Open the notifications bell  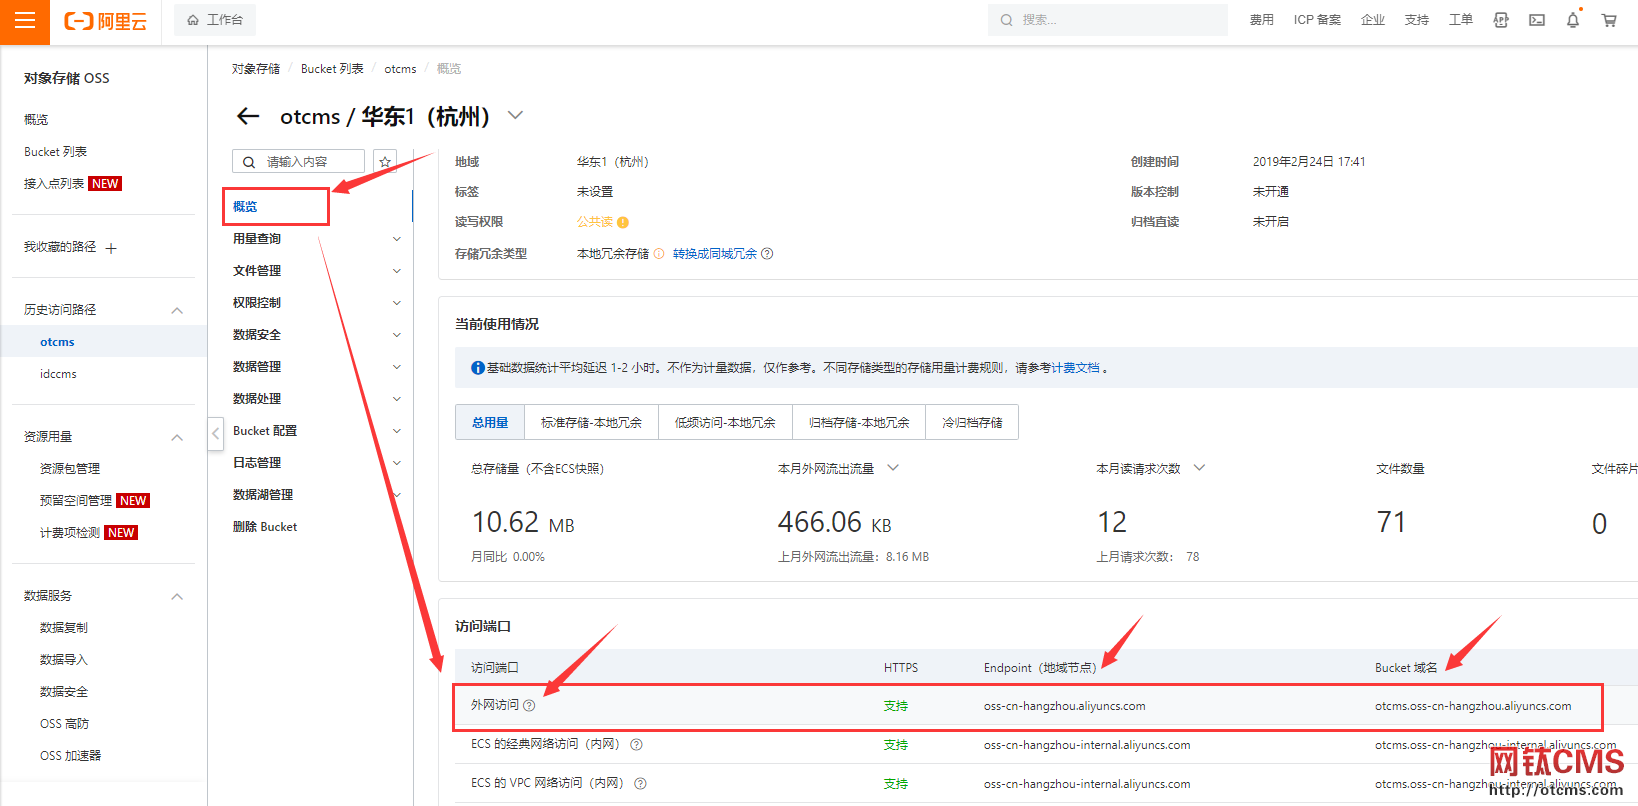(x=1573, y=20)
